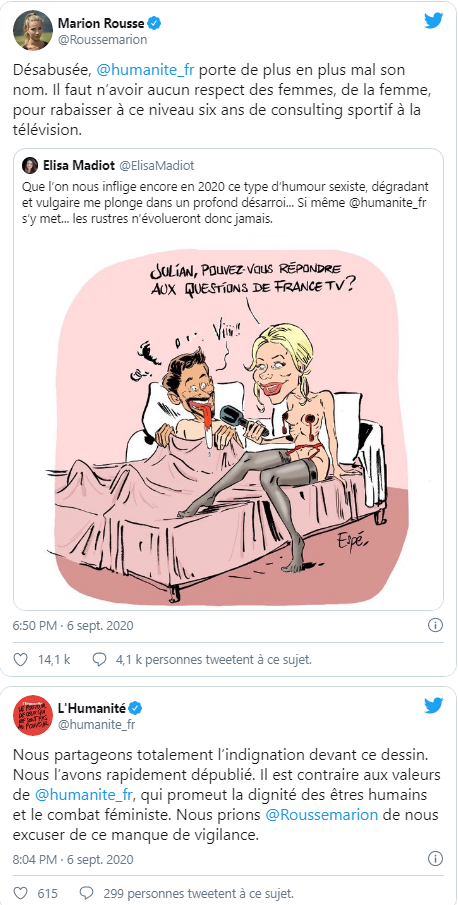Click Twitter bird logo on L'Humanité tweet
The height and width of the screenshot is (905, 458).
[434, 706]
